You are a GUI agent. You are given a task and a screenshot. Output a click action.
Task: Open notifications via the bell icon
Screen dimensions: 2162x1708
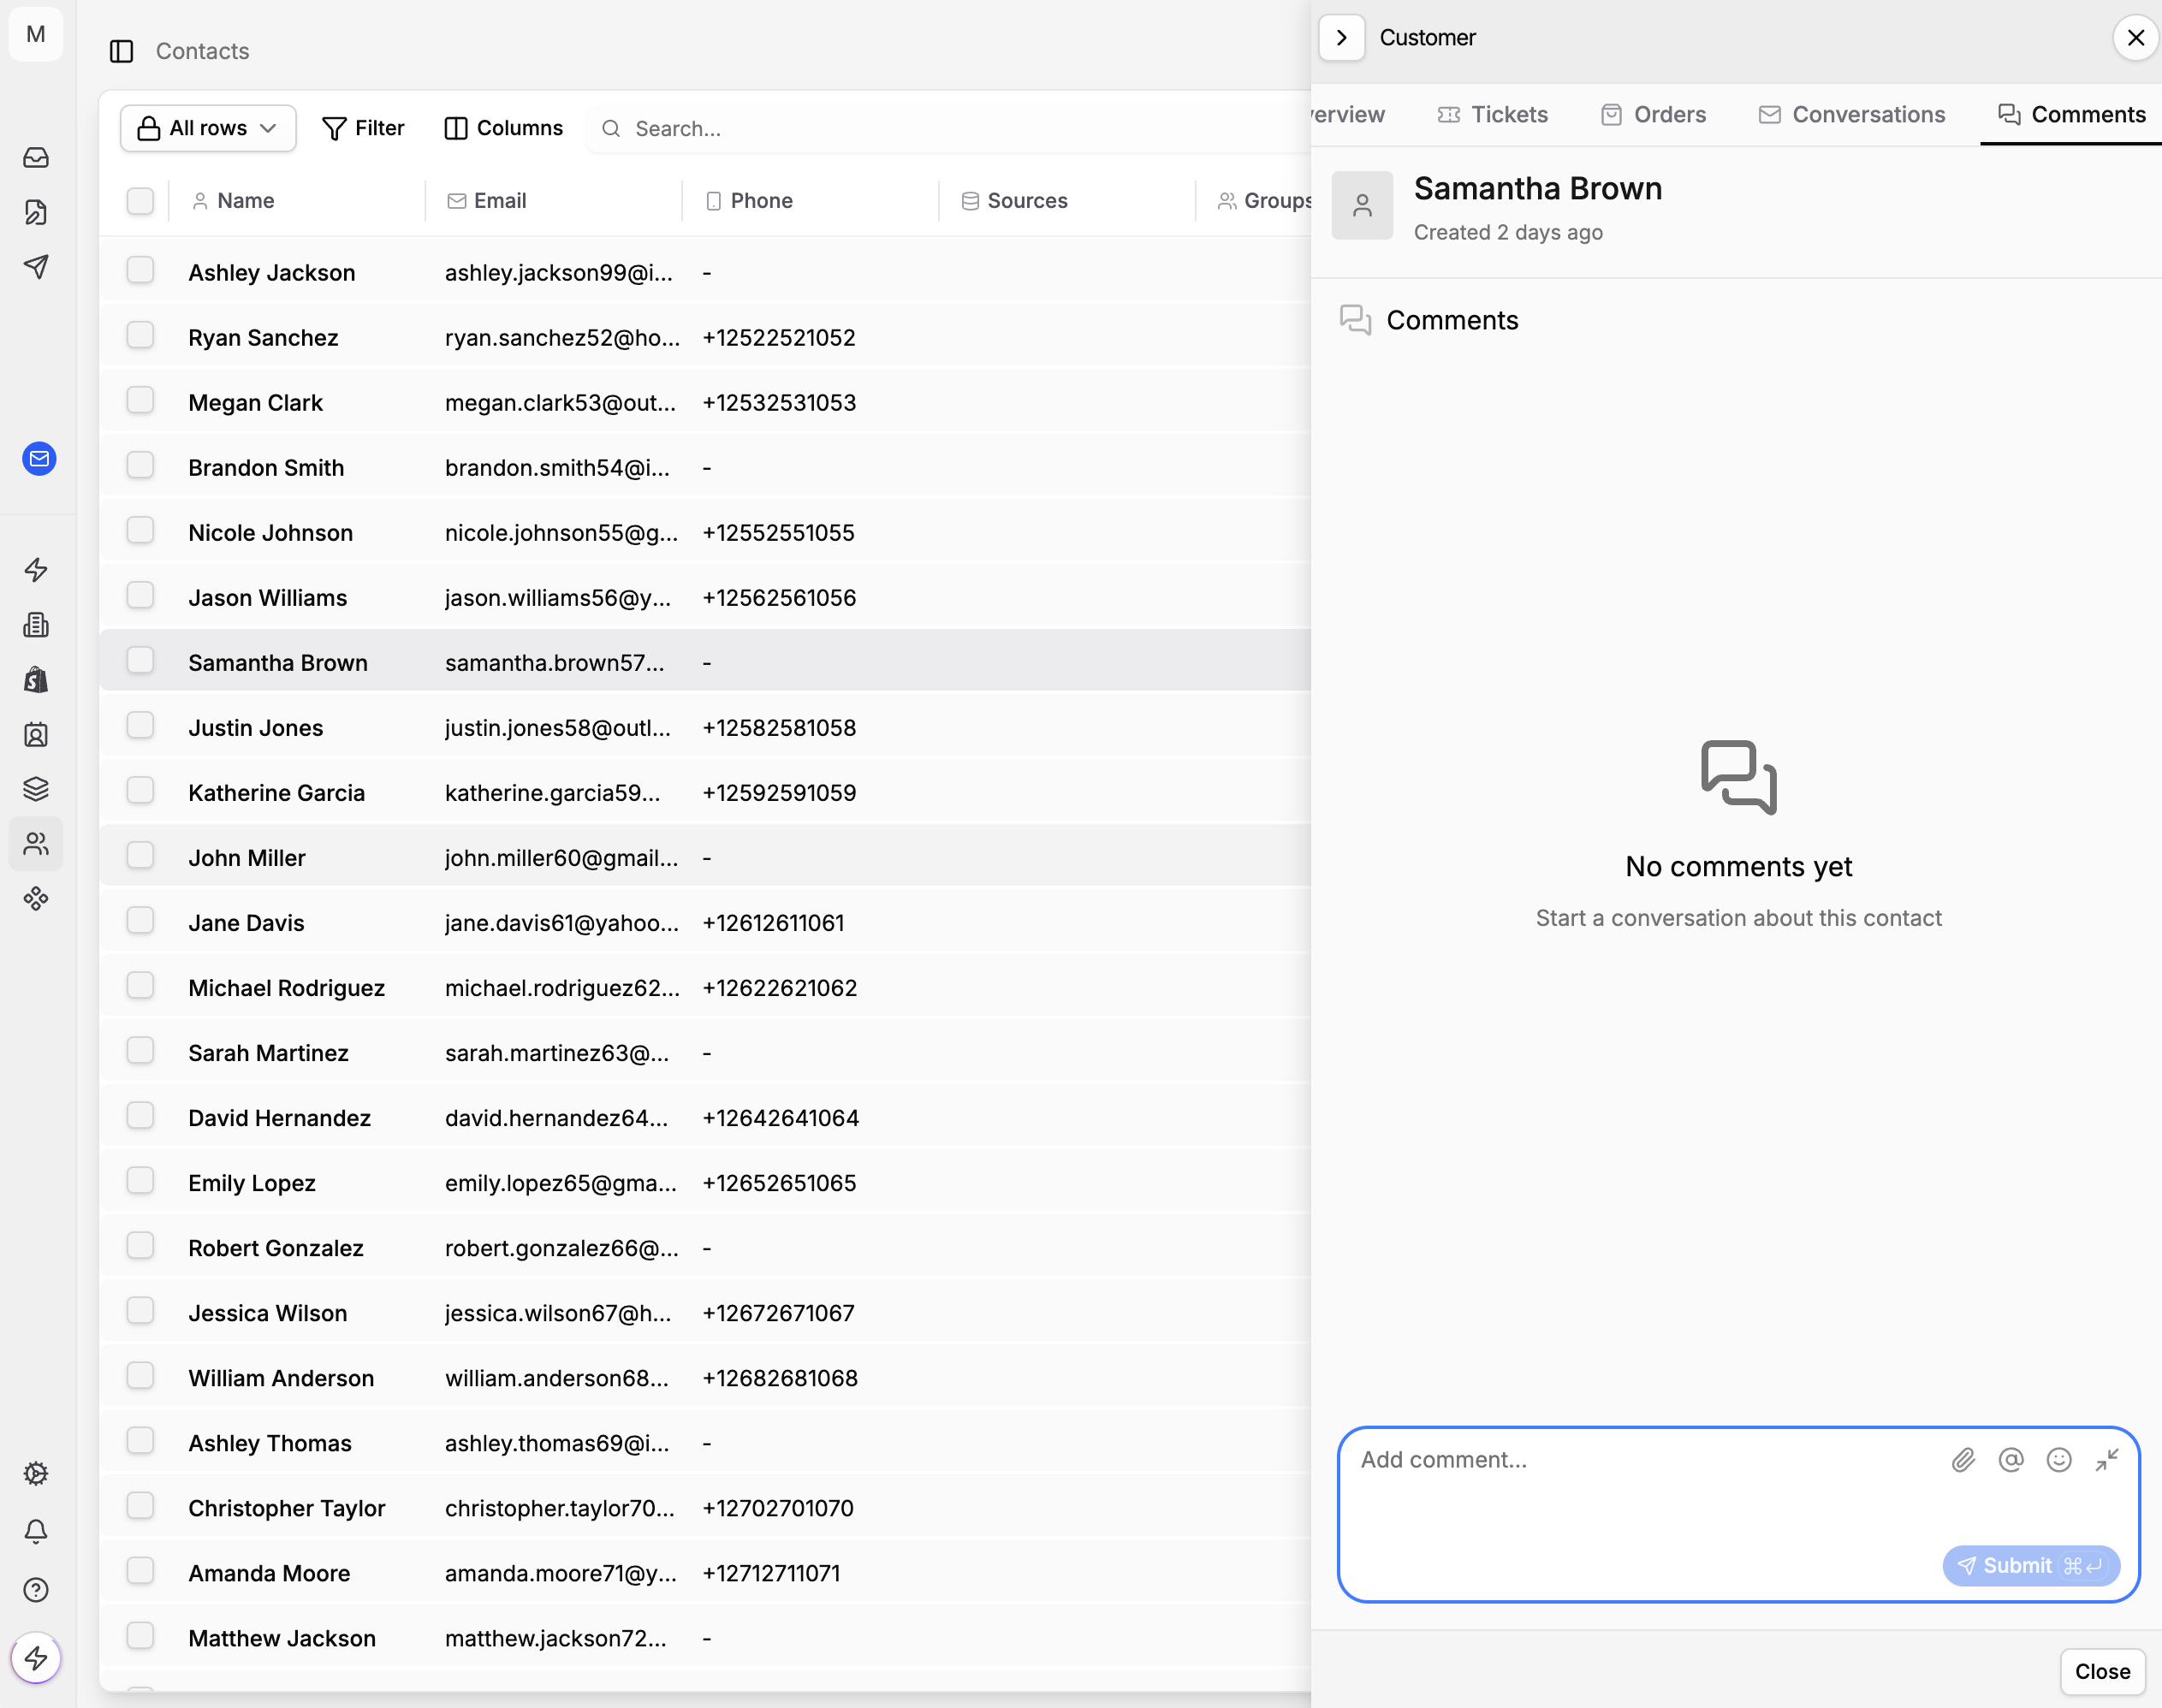(x=36, y=1531)
